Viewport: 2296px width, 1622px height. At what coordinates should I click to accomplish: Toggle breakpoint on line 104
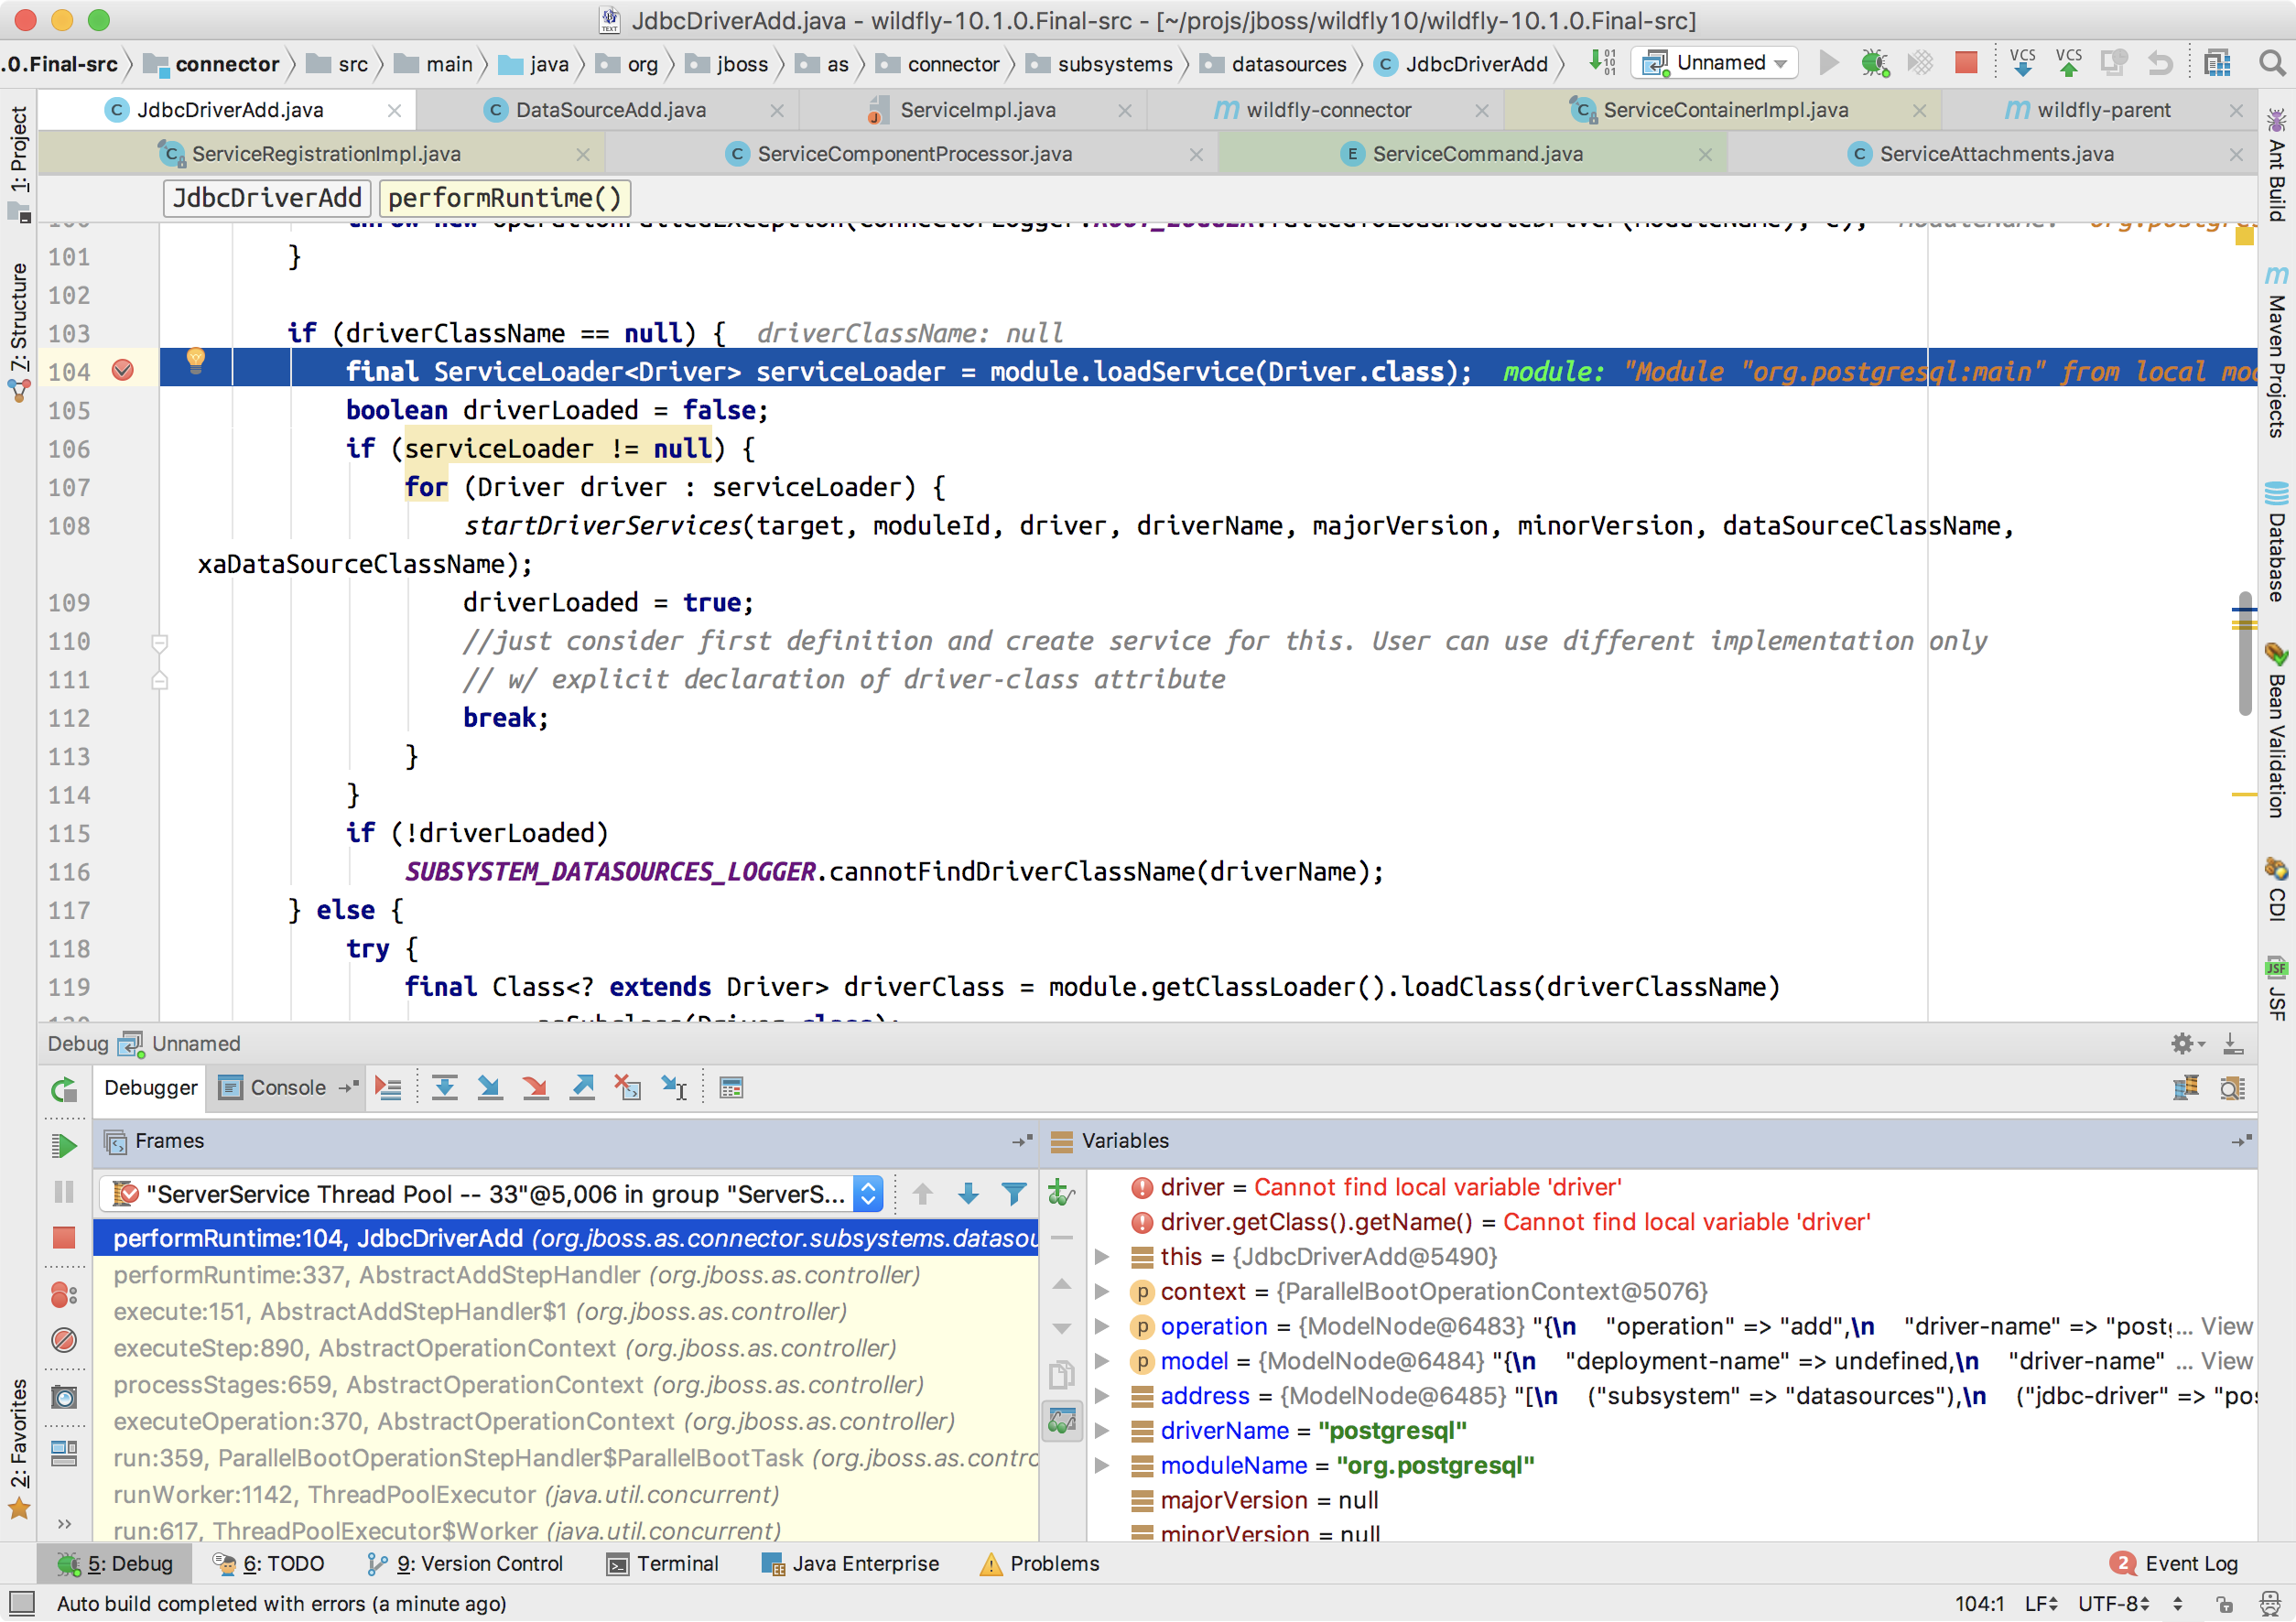coord(123,371)
